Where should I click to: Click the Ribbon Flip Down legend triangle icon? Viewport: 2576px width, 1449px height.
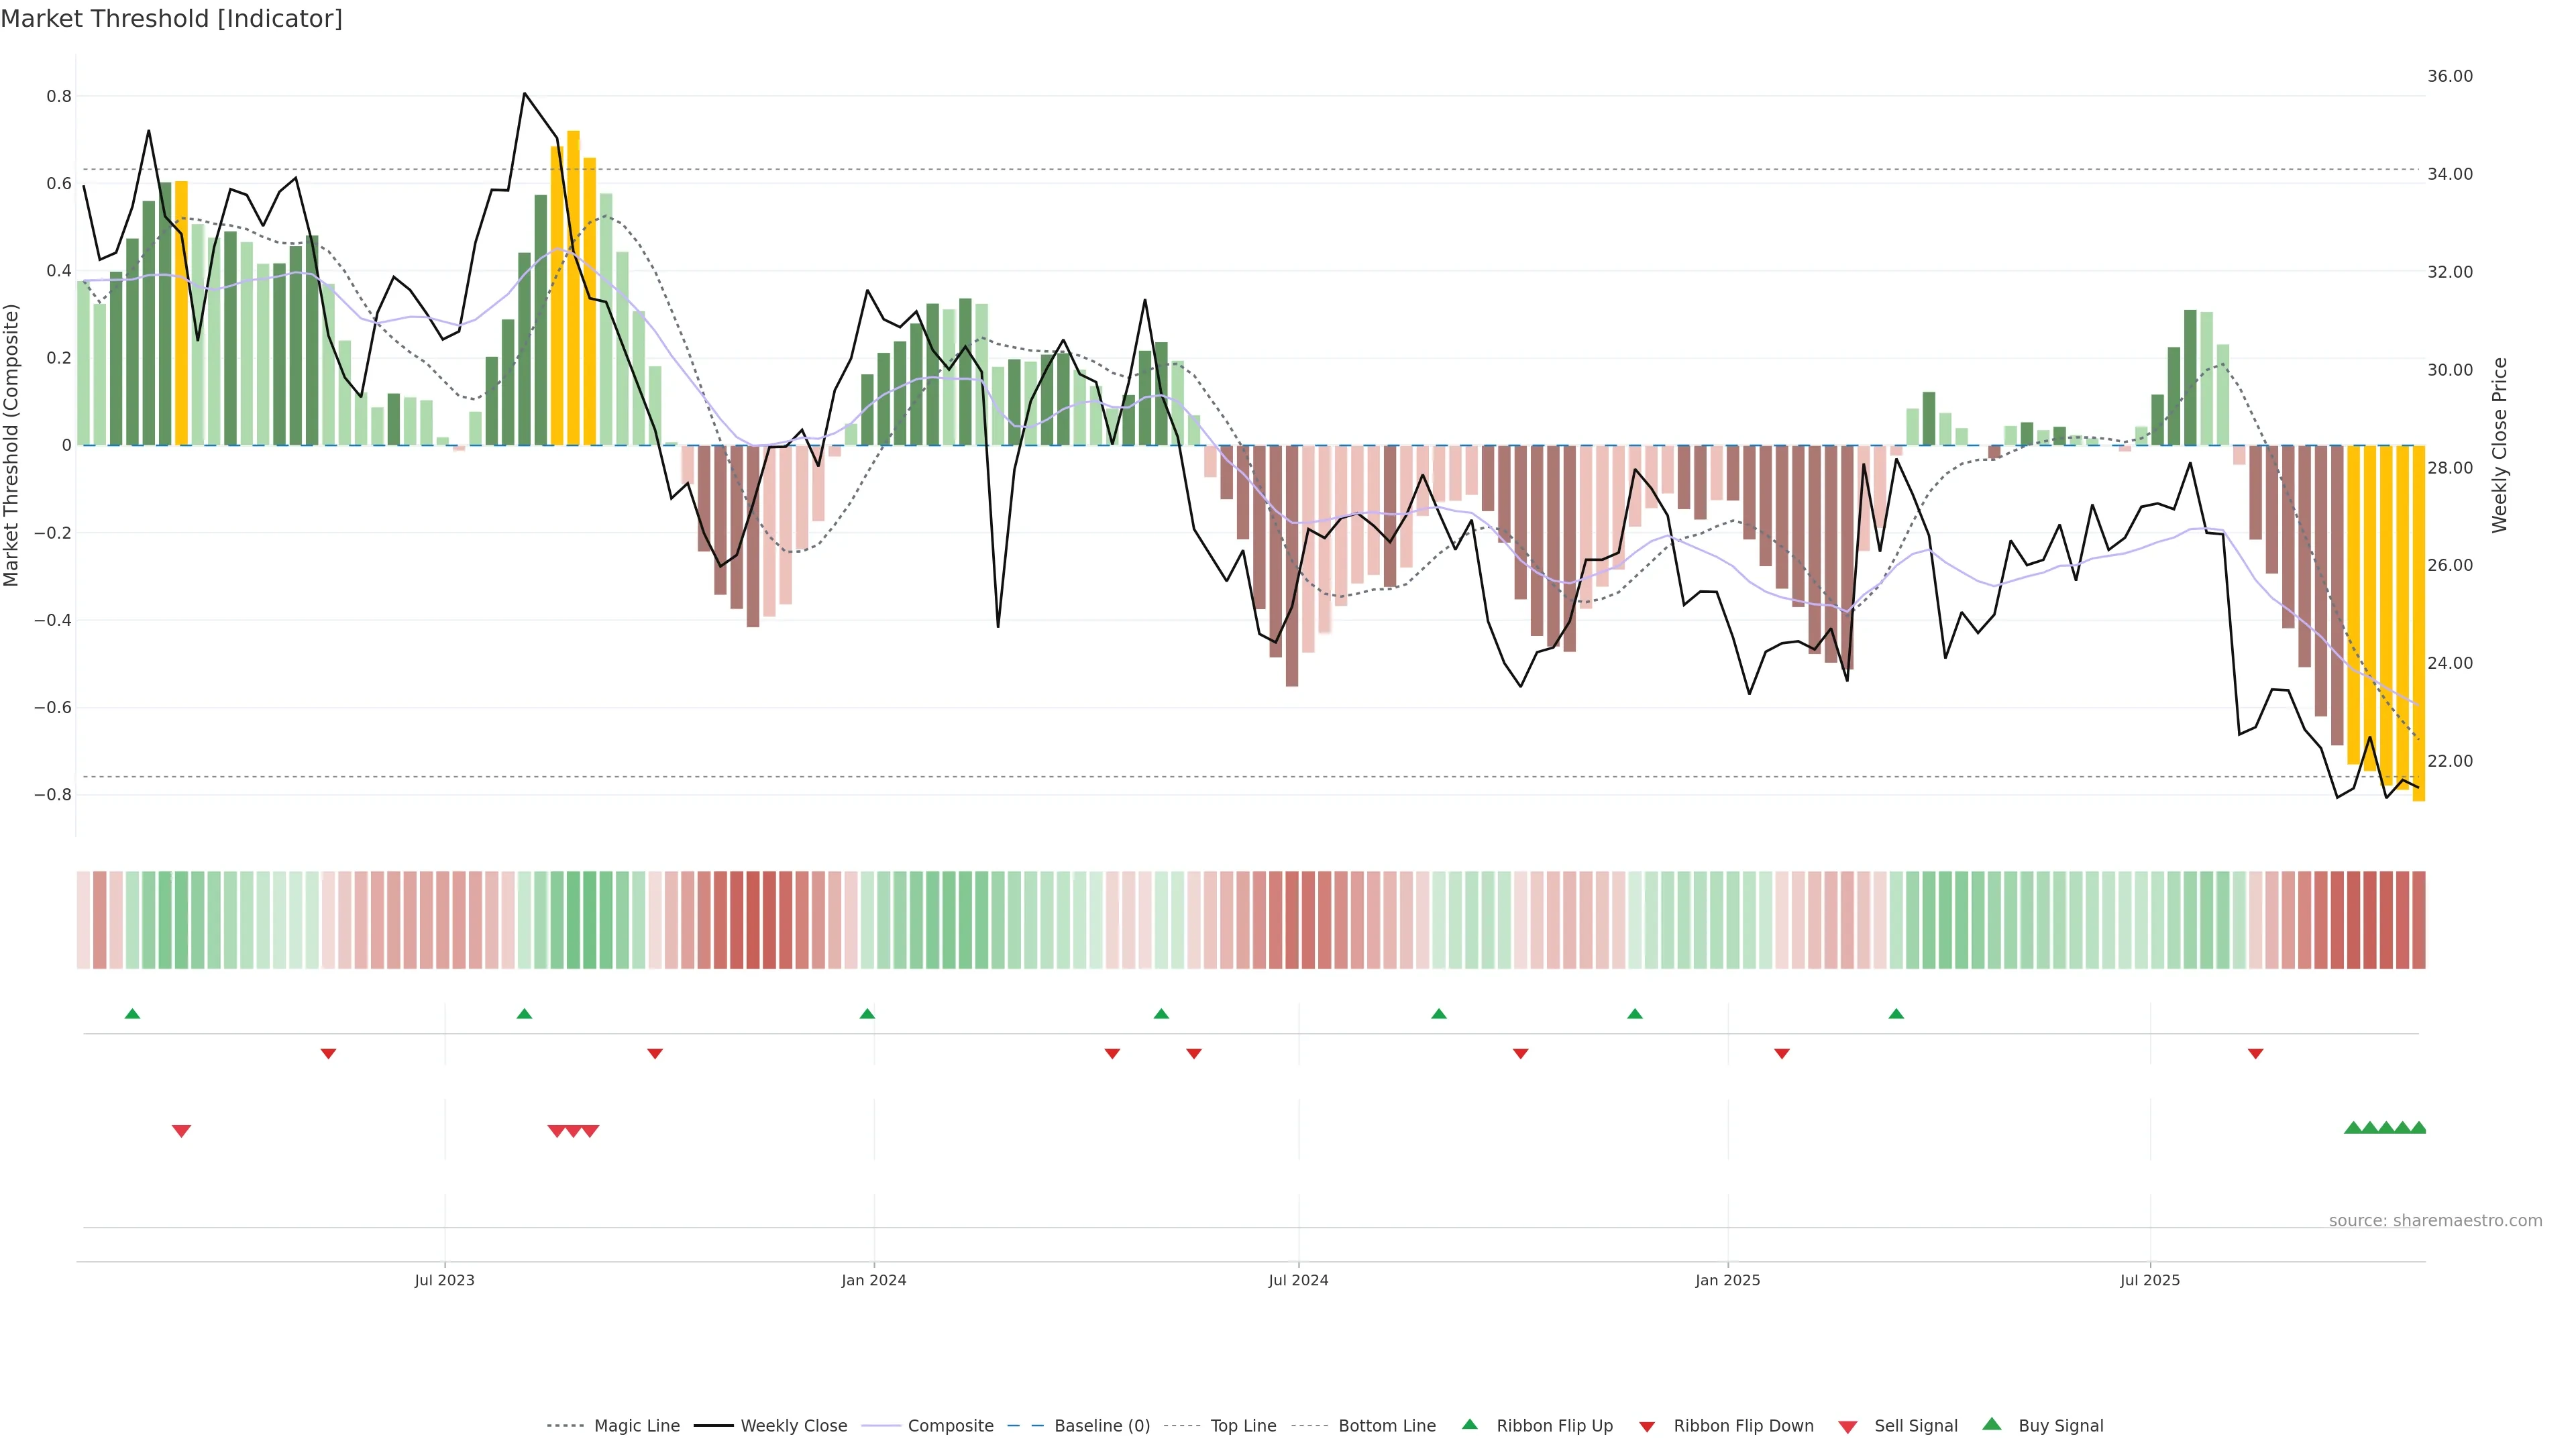click(1646, 1427)
